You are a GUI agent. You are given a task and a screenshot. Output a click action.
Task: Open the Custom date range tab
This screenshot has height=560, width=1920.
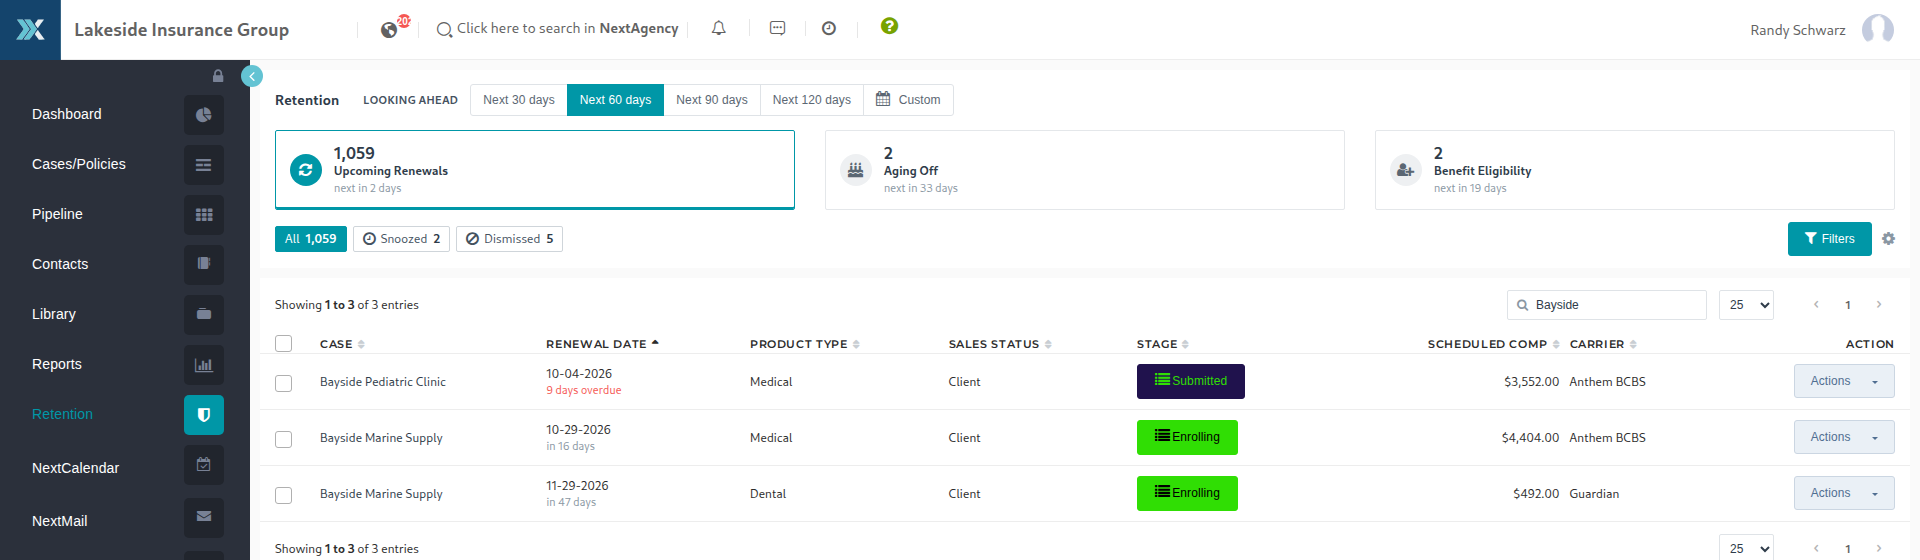[908, 100]
